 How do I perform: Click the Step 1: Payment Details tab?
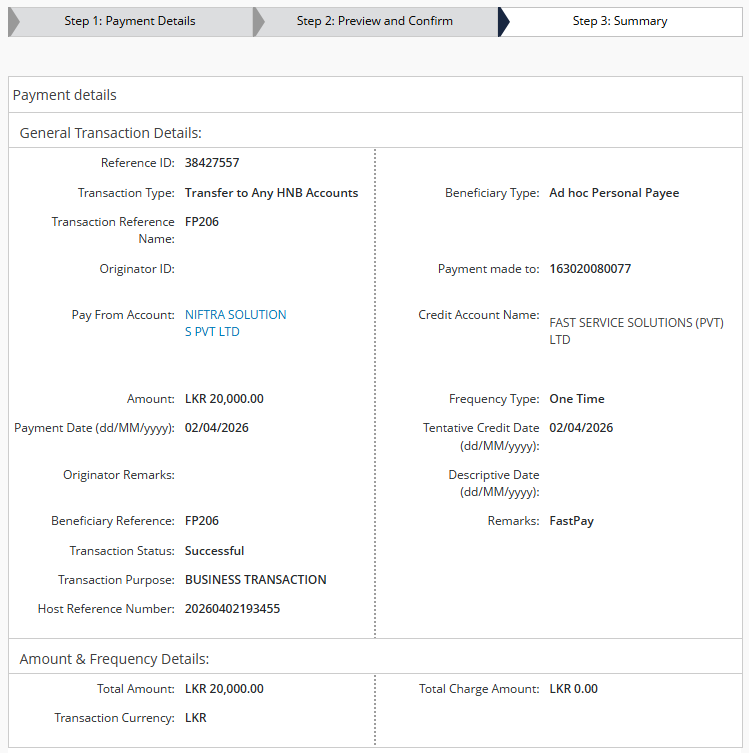click(130, 21)
